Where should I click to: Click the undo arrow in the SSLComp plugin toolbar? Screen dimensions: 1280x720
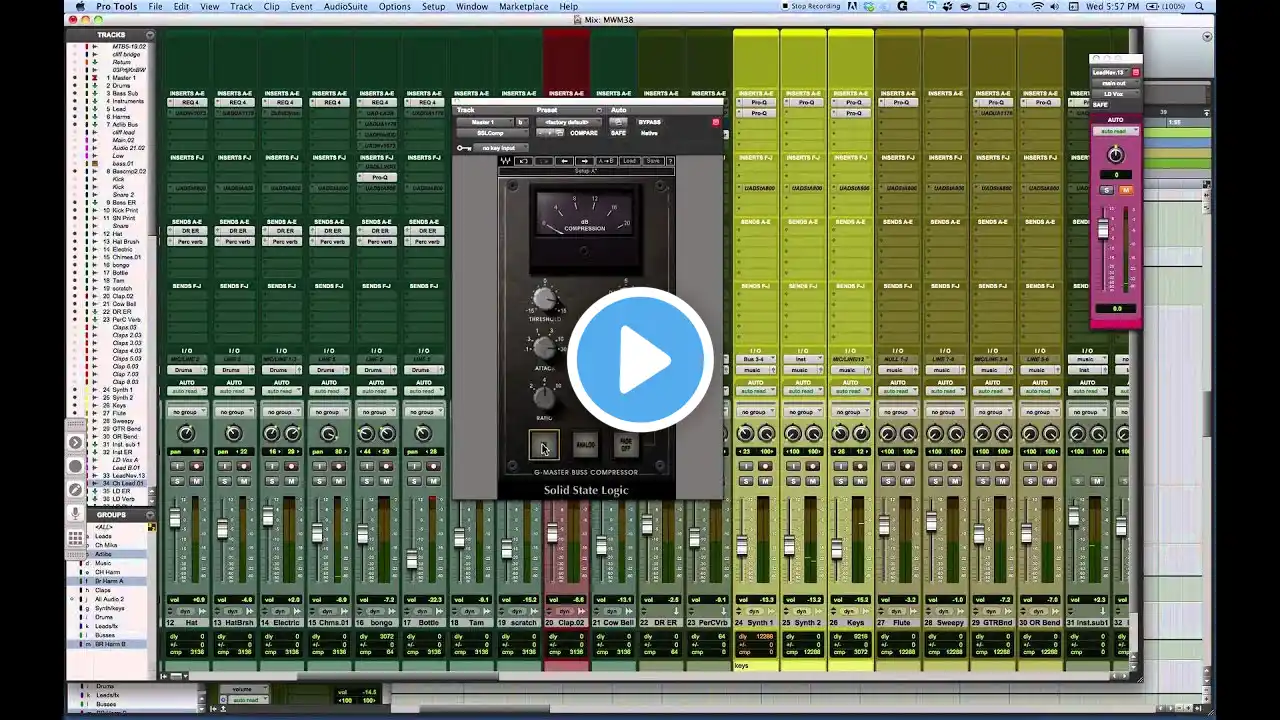click(x=524, y=161)
